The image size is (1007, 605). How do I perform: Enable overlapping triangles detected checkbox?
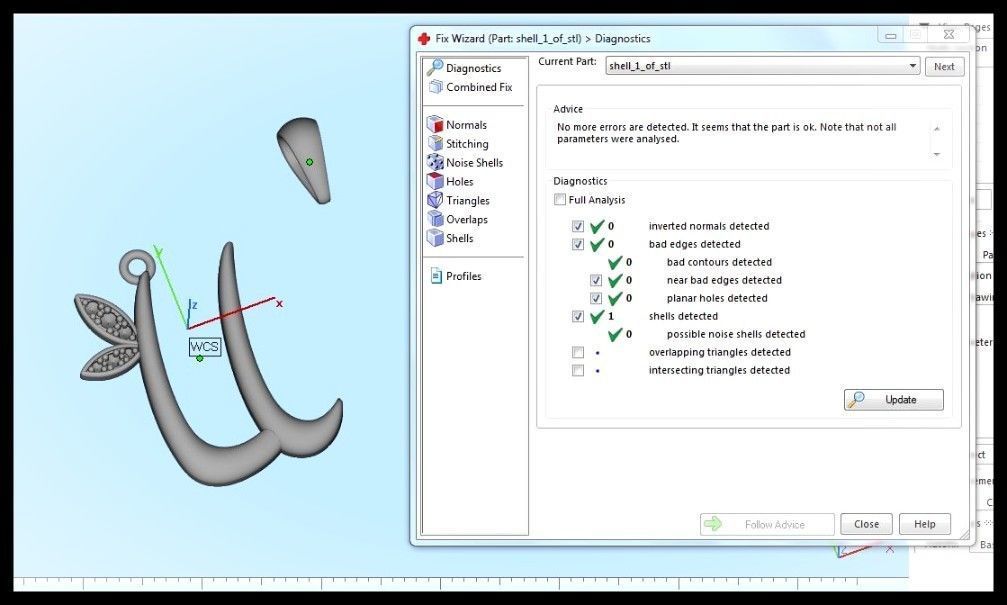[578, 352]
